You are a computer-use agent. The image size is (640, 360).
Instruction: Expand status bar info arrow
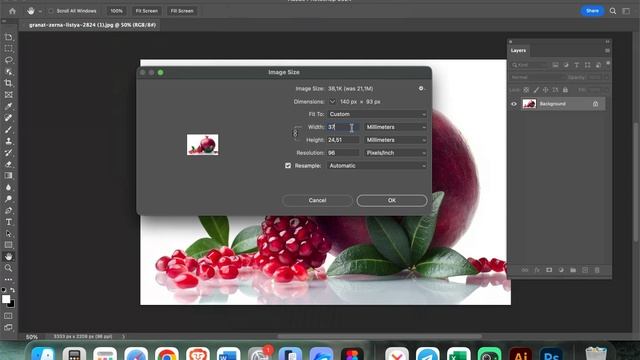tap(123, 337)
